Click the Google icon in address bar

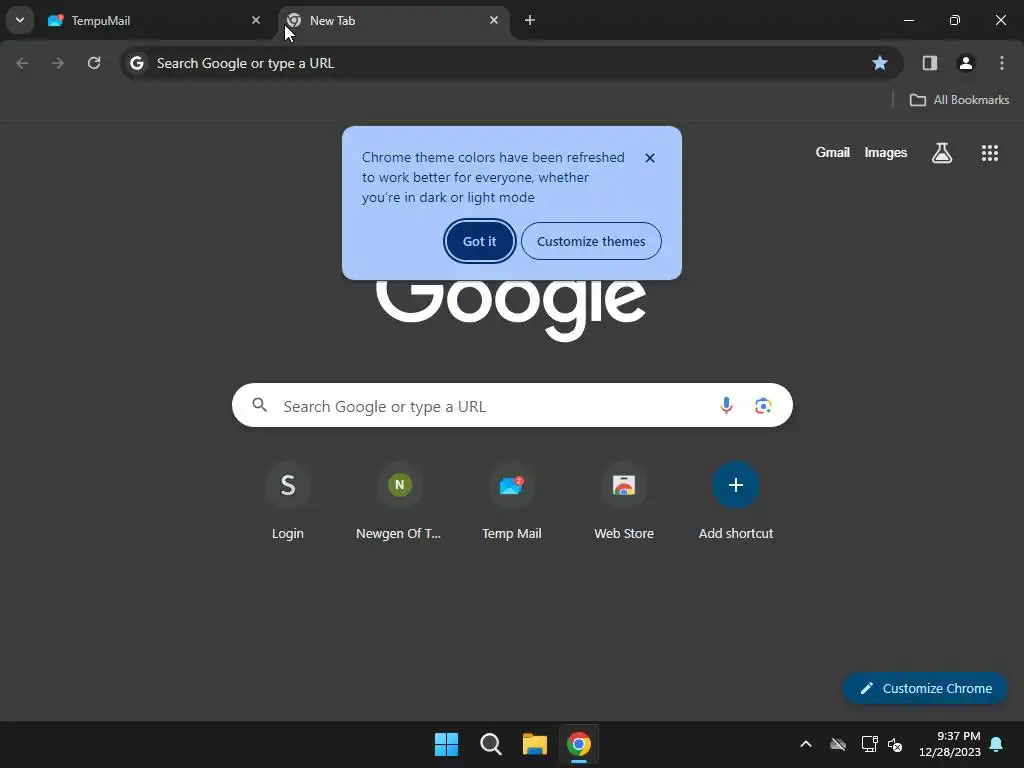pos(136,63)
